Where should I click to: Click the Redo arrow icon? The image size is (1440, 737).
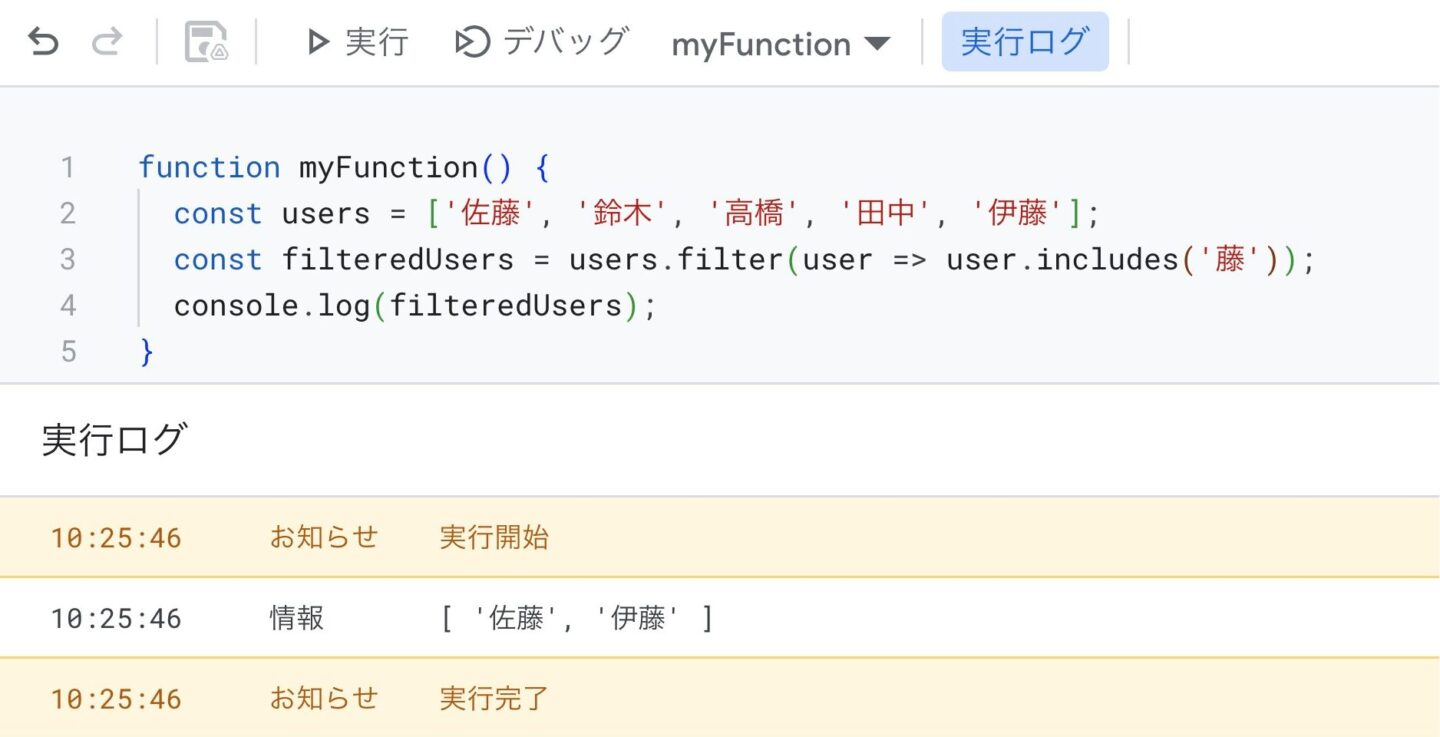(x=108, y=42)
